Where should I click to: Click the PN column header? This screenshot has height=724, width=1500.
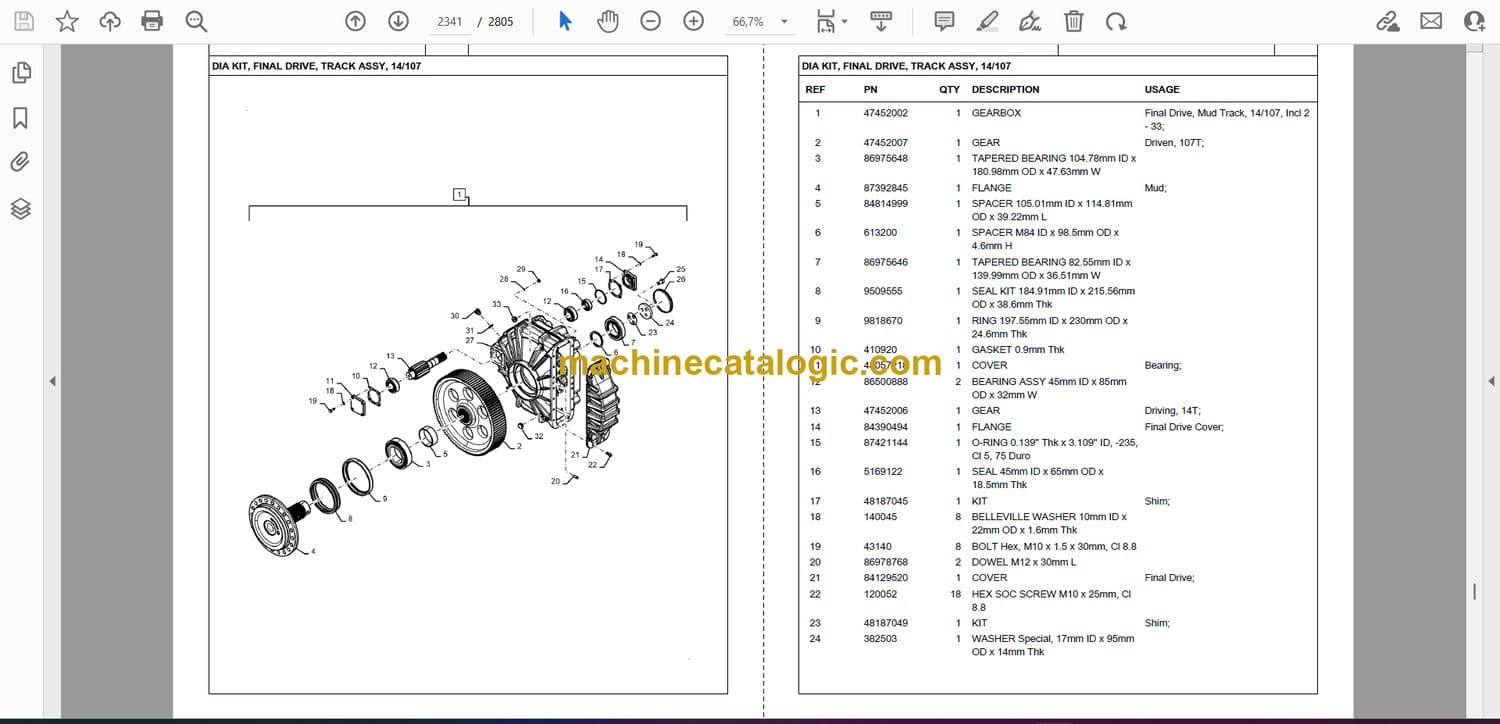tap(871, 90)
